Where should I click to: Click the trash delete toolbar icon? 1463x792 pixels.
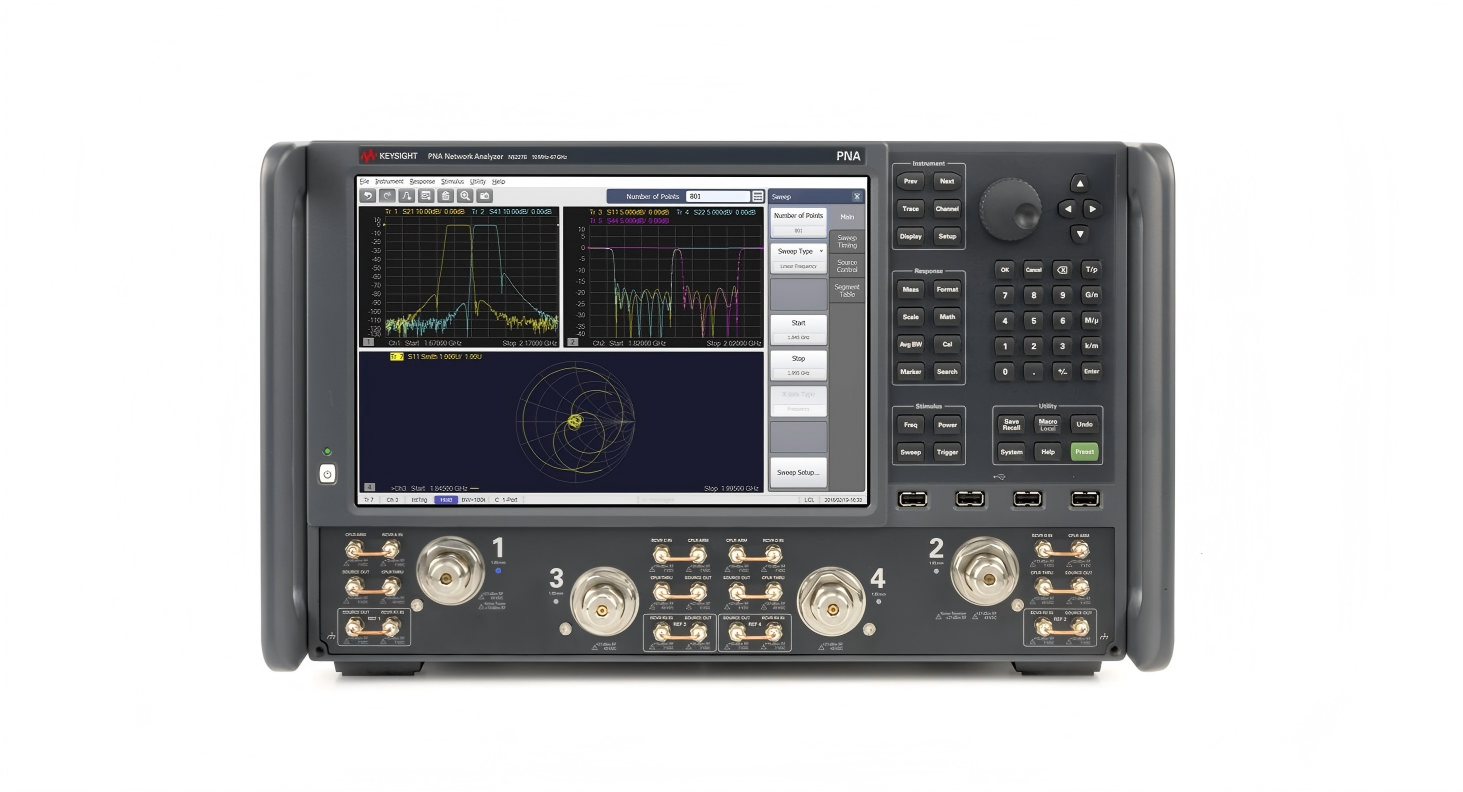pos(446,197)
